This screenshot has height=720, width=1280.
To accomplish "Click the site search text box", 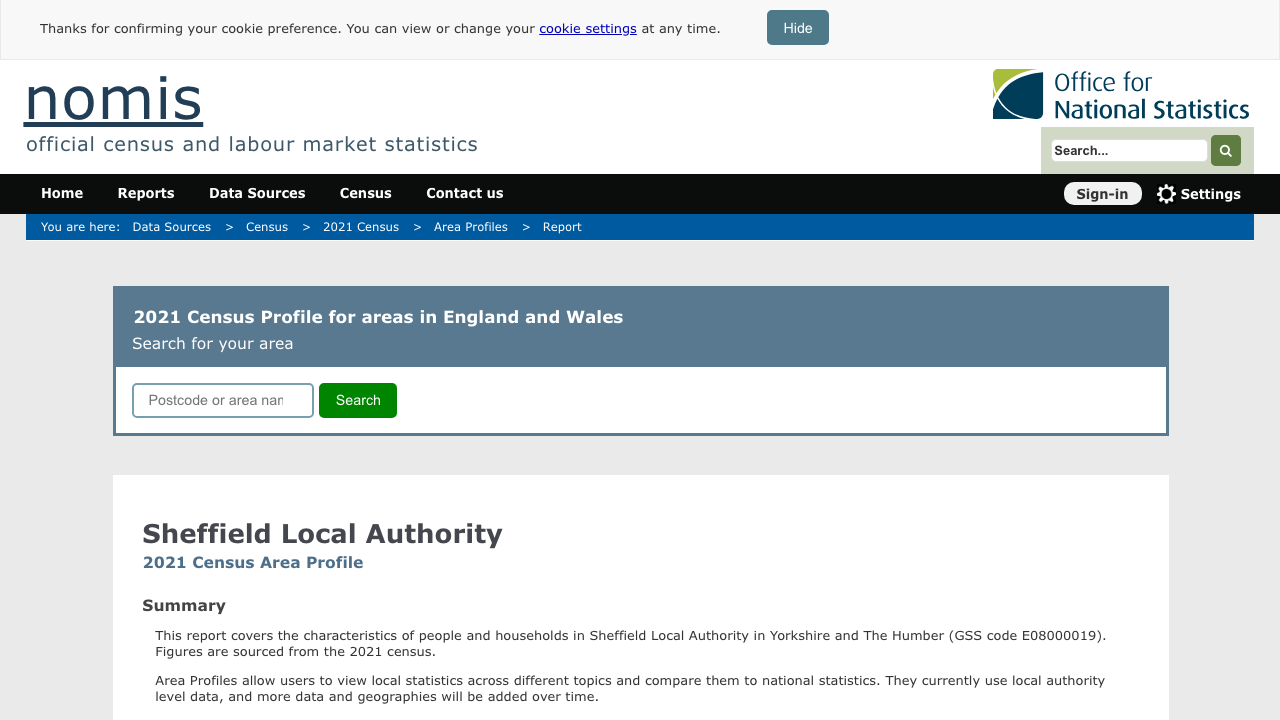I will pyautogui.click(x=1128, y=150).
